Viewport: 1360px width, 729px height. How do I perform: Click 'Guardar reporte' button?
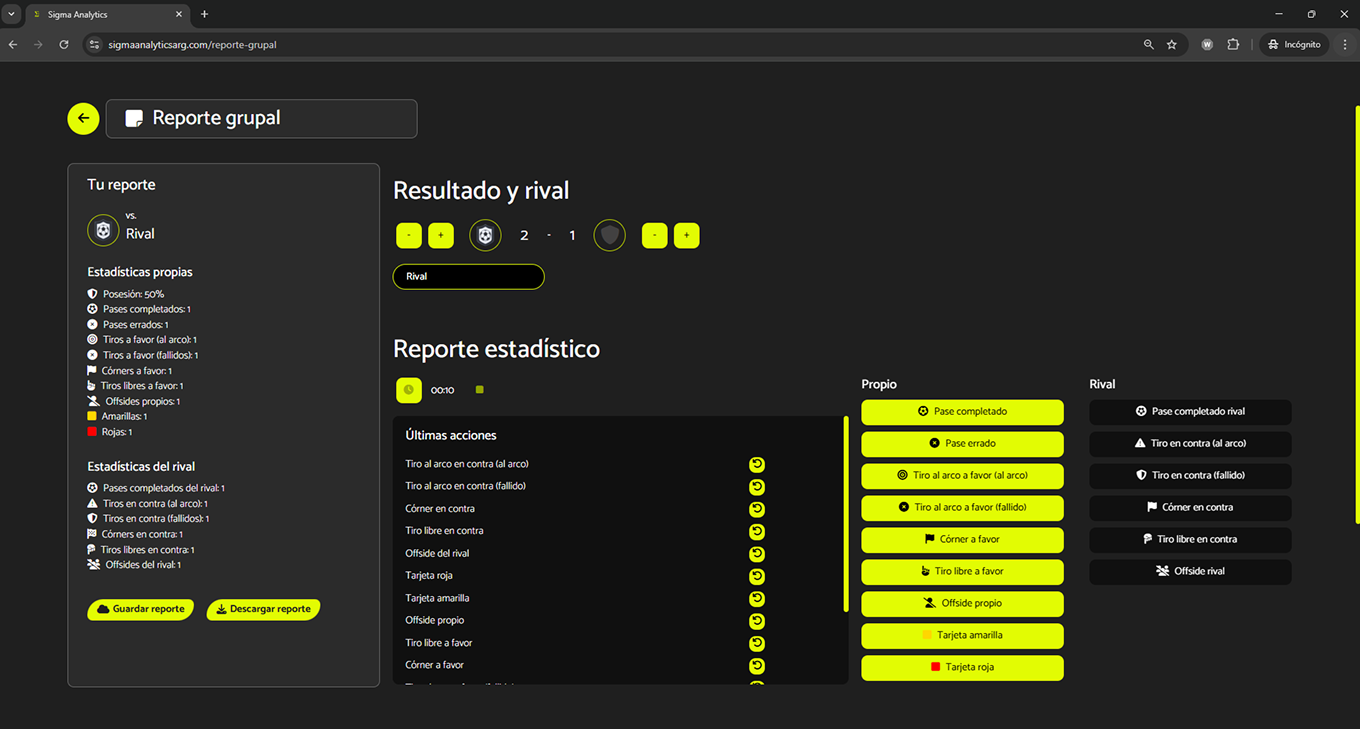point(140,609)
